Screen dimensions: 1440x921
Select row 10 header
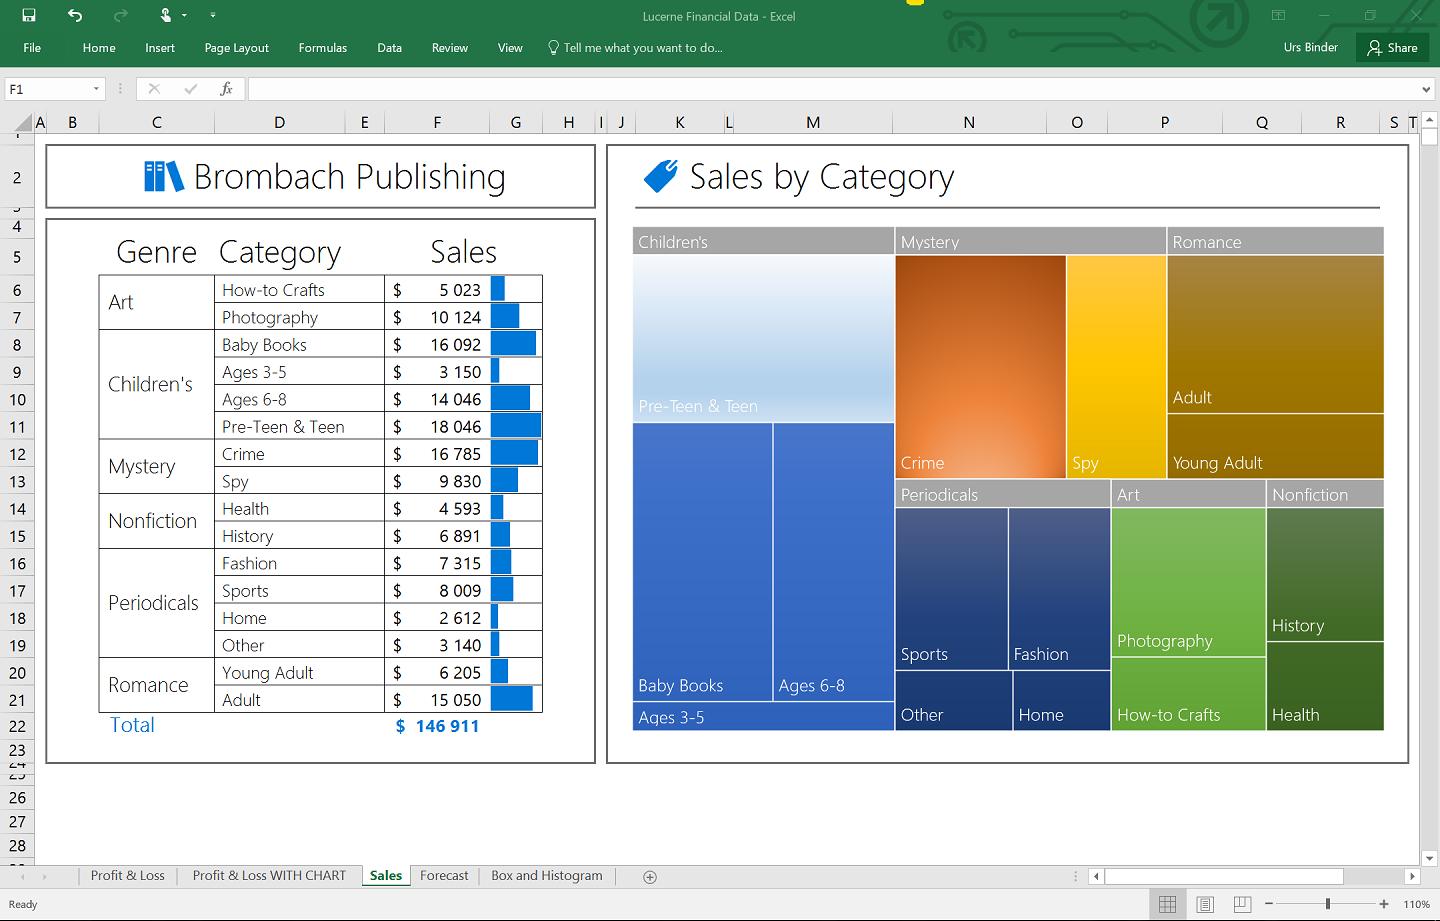17,399
